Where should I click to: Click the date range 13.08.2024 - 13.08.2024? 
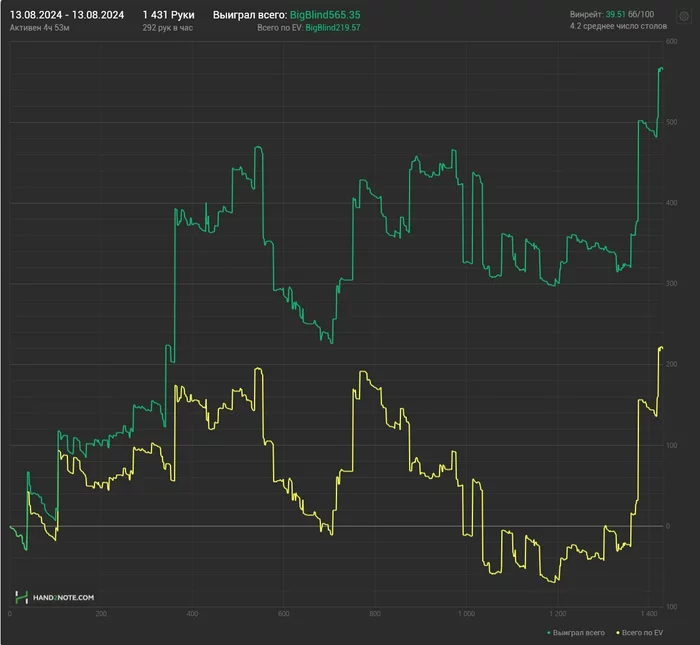tap(67, 15)
